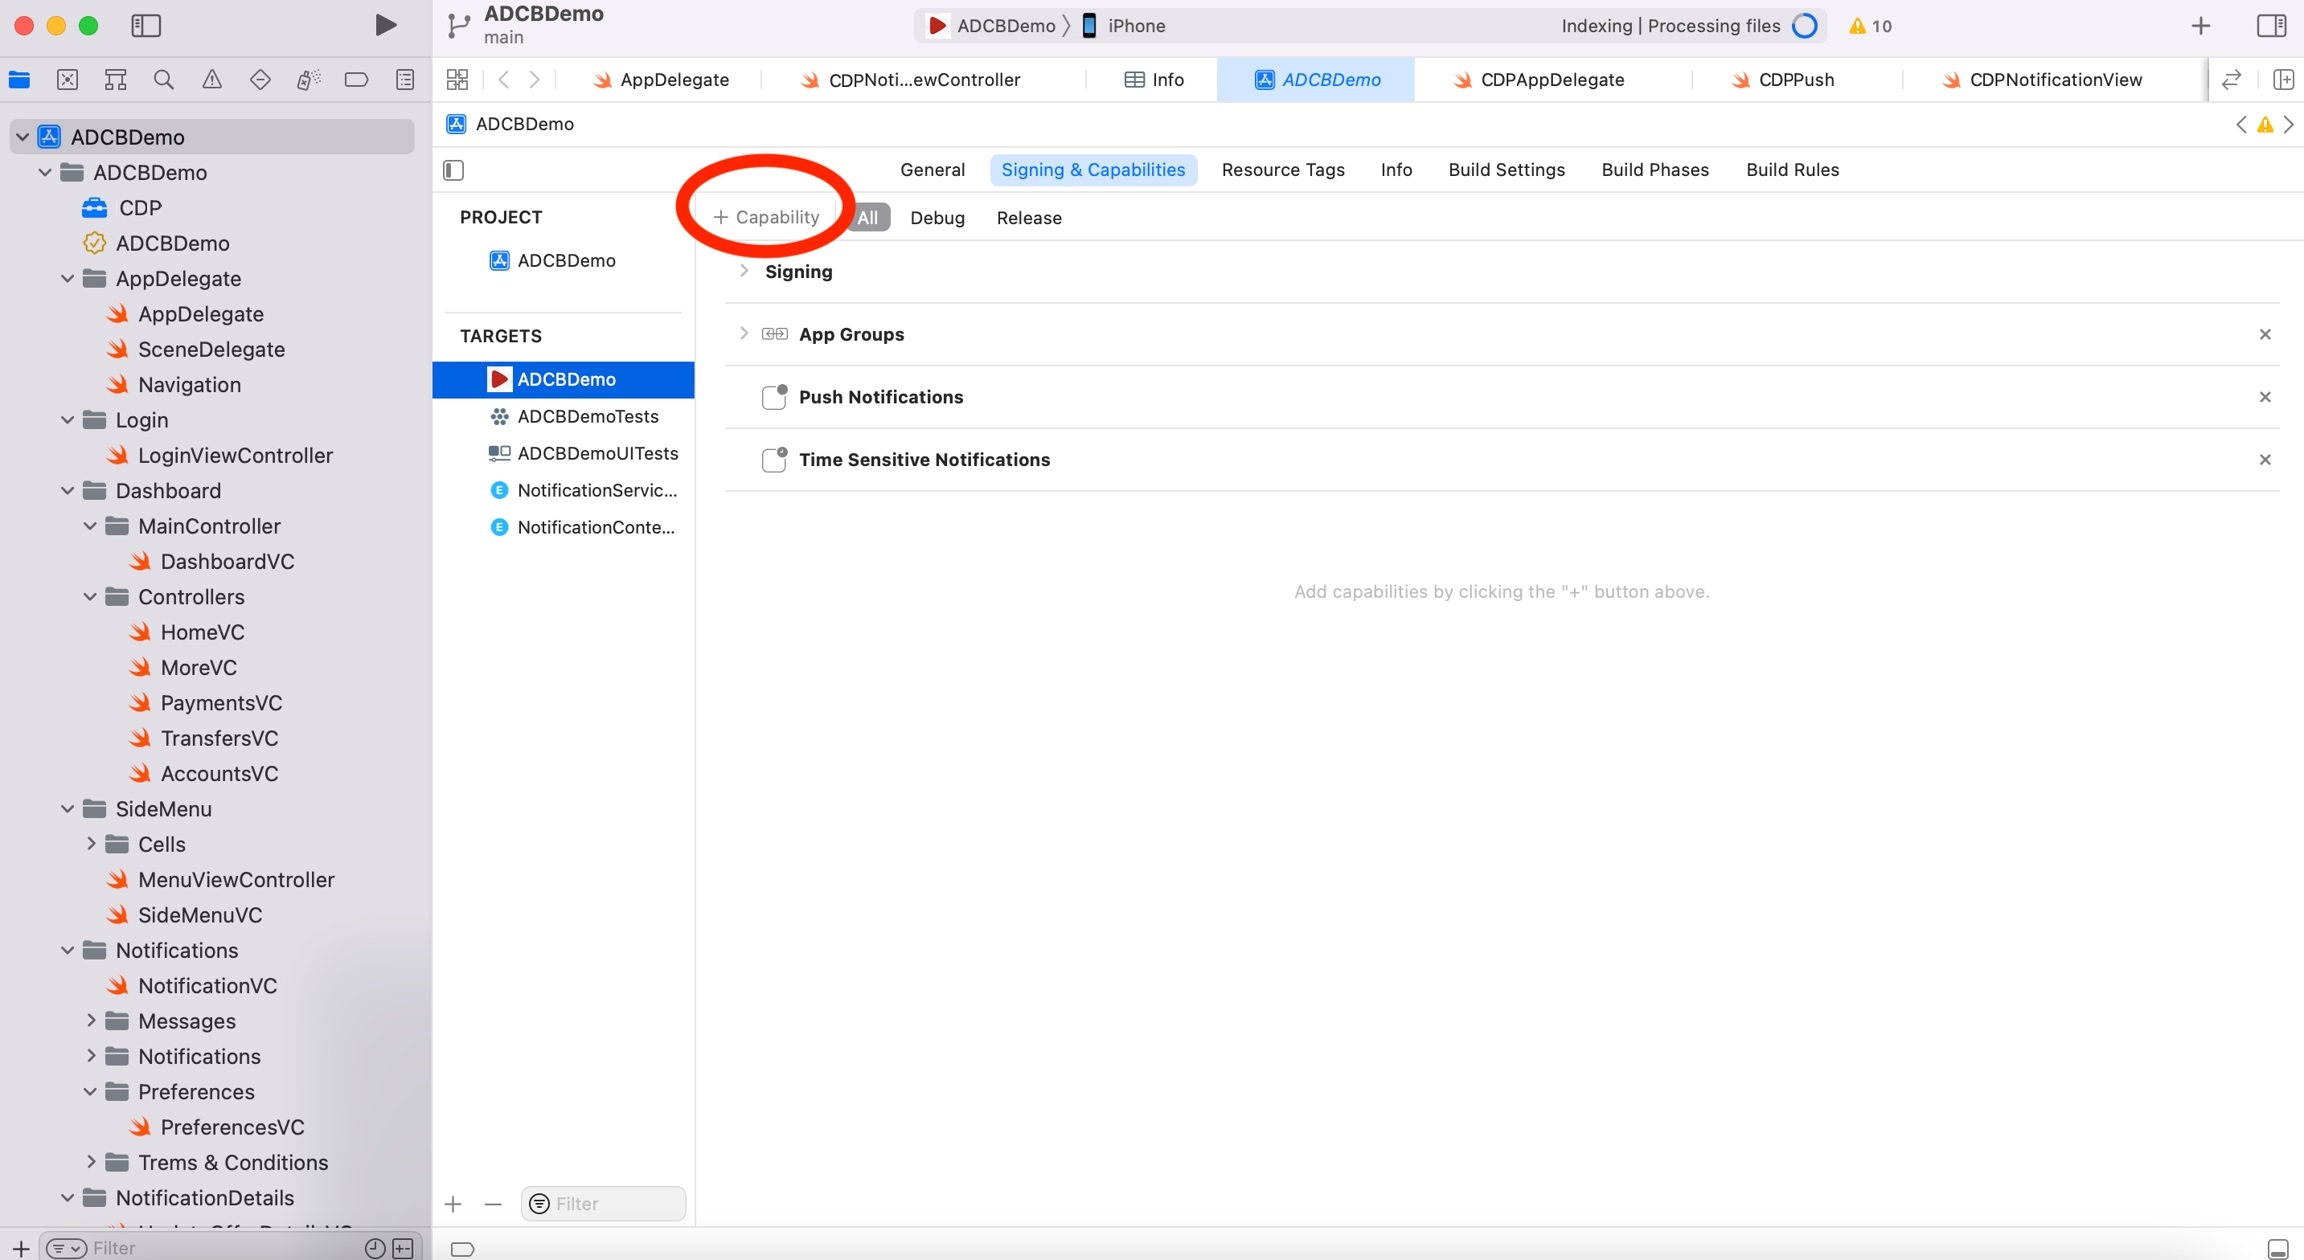
Task: Open the Source Control navigator icon
Action: click(67, 80)
